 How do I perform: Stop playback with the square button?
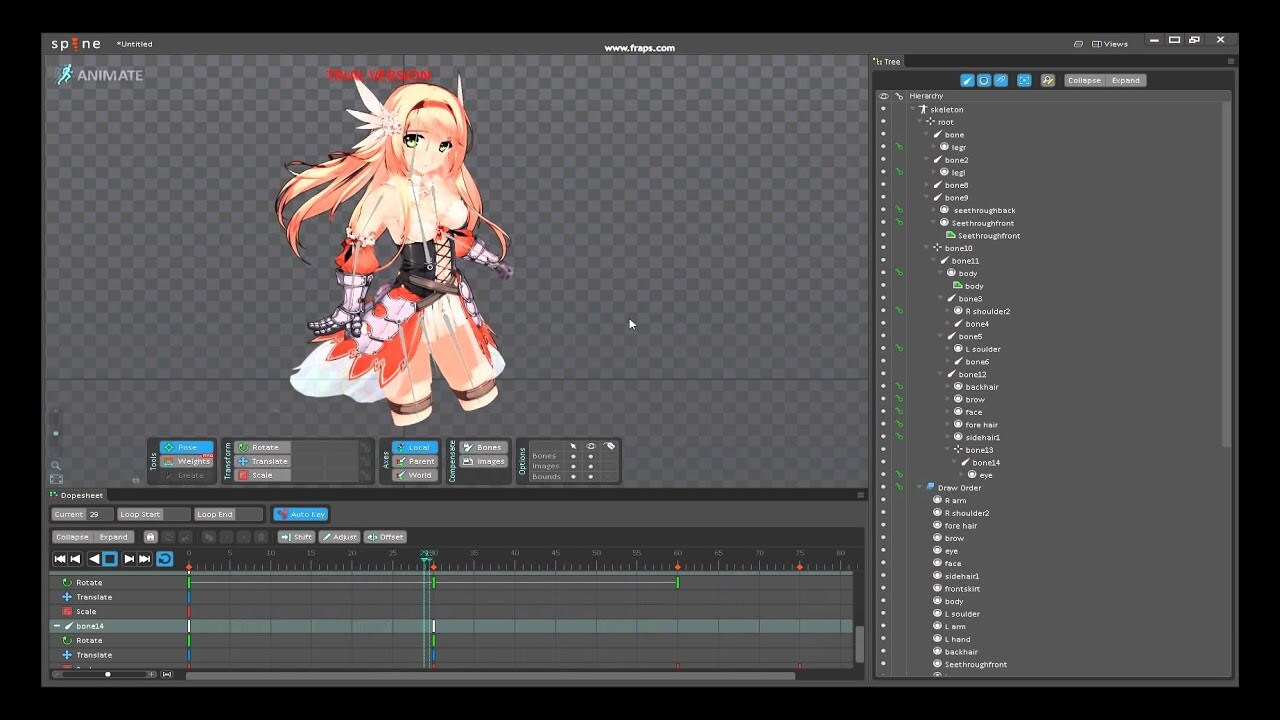tap(110, 559)
